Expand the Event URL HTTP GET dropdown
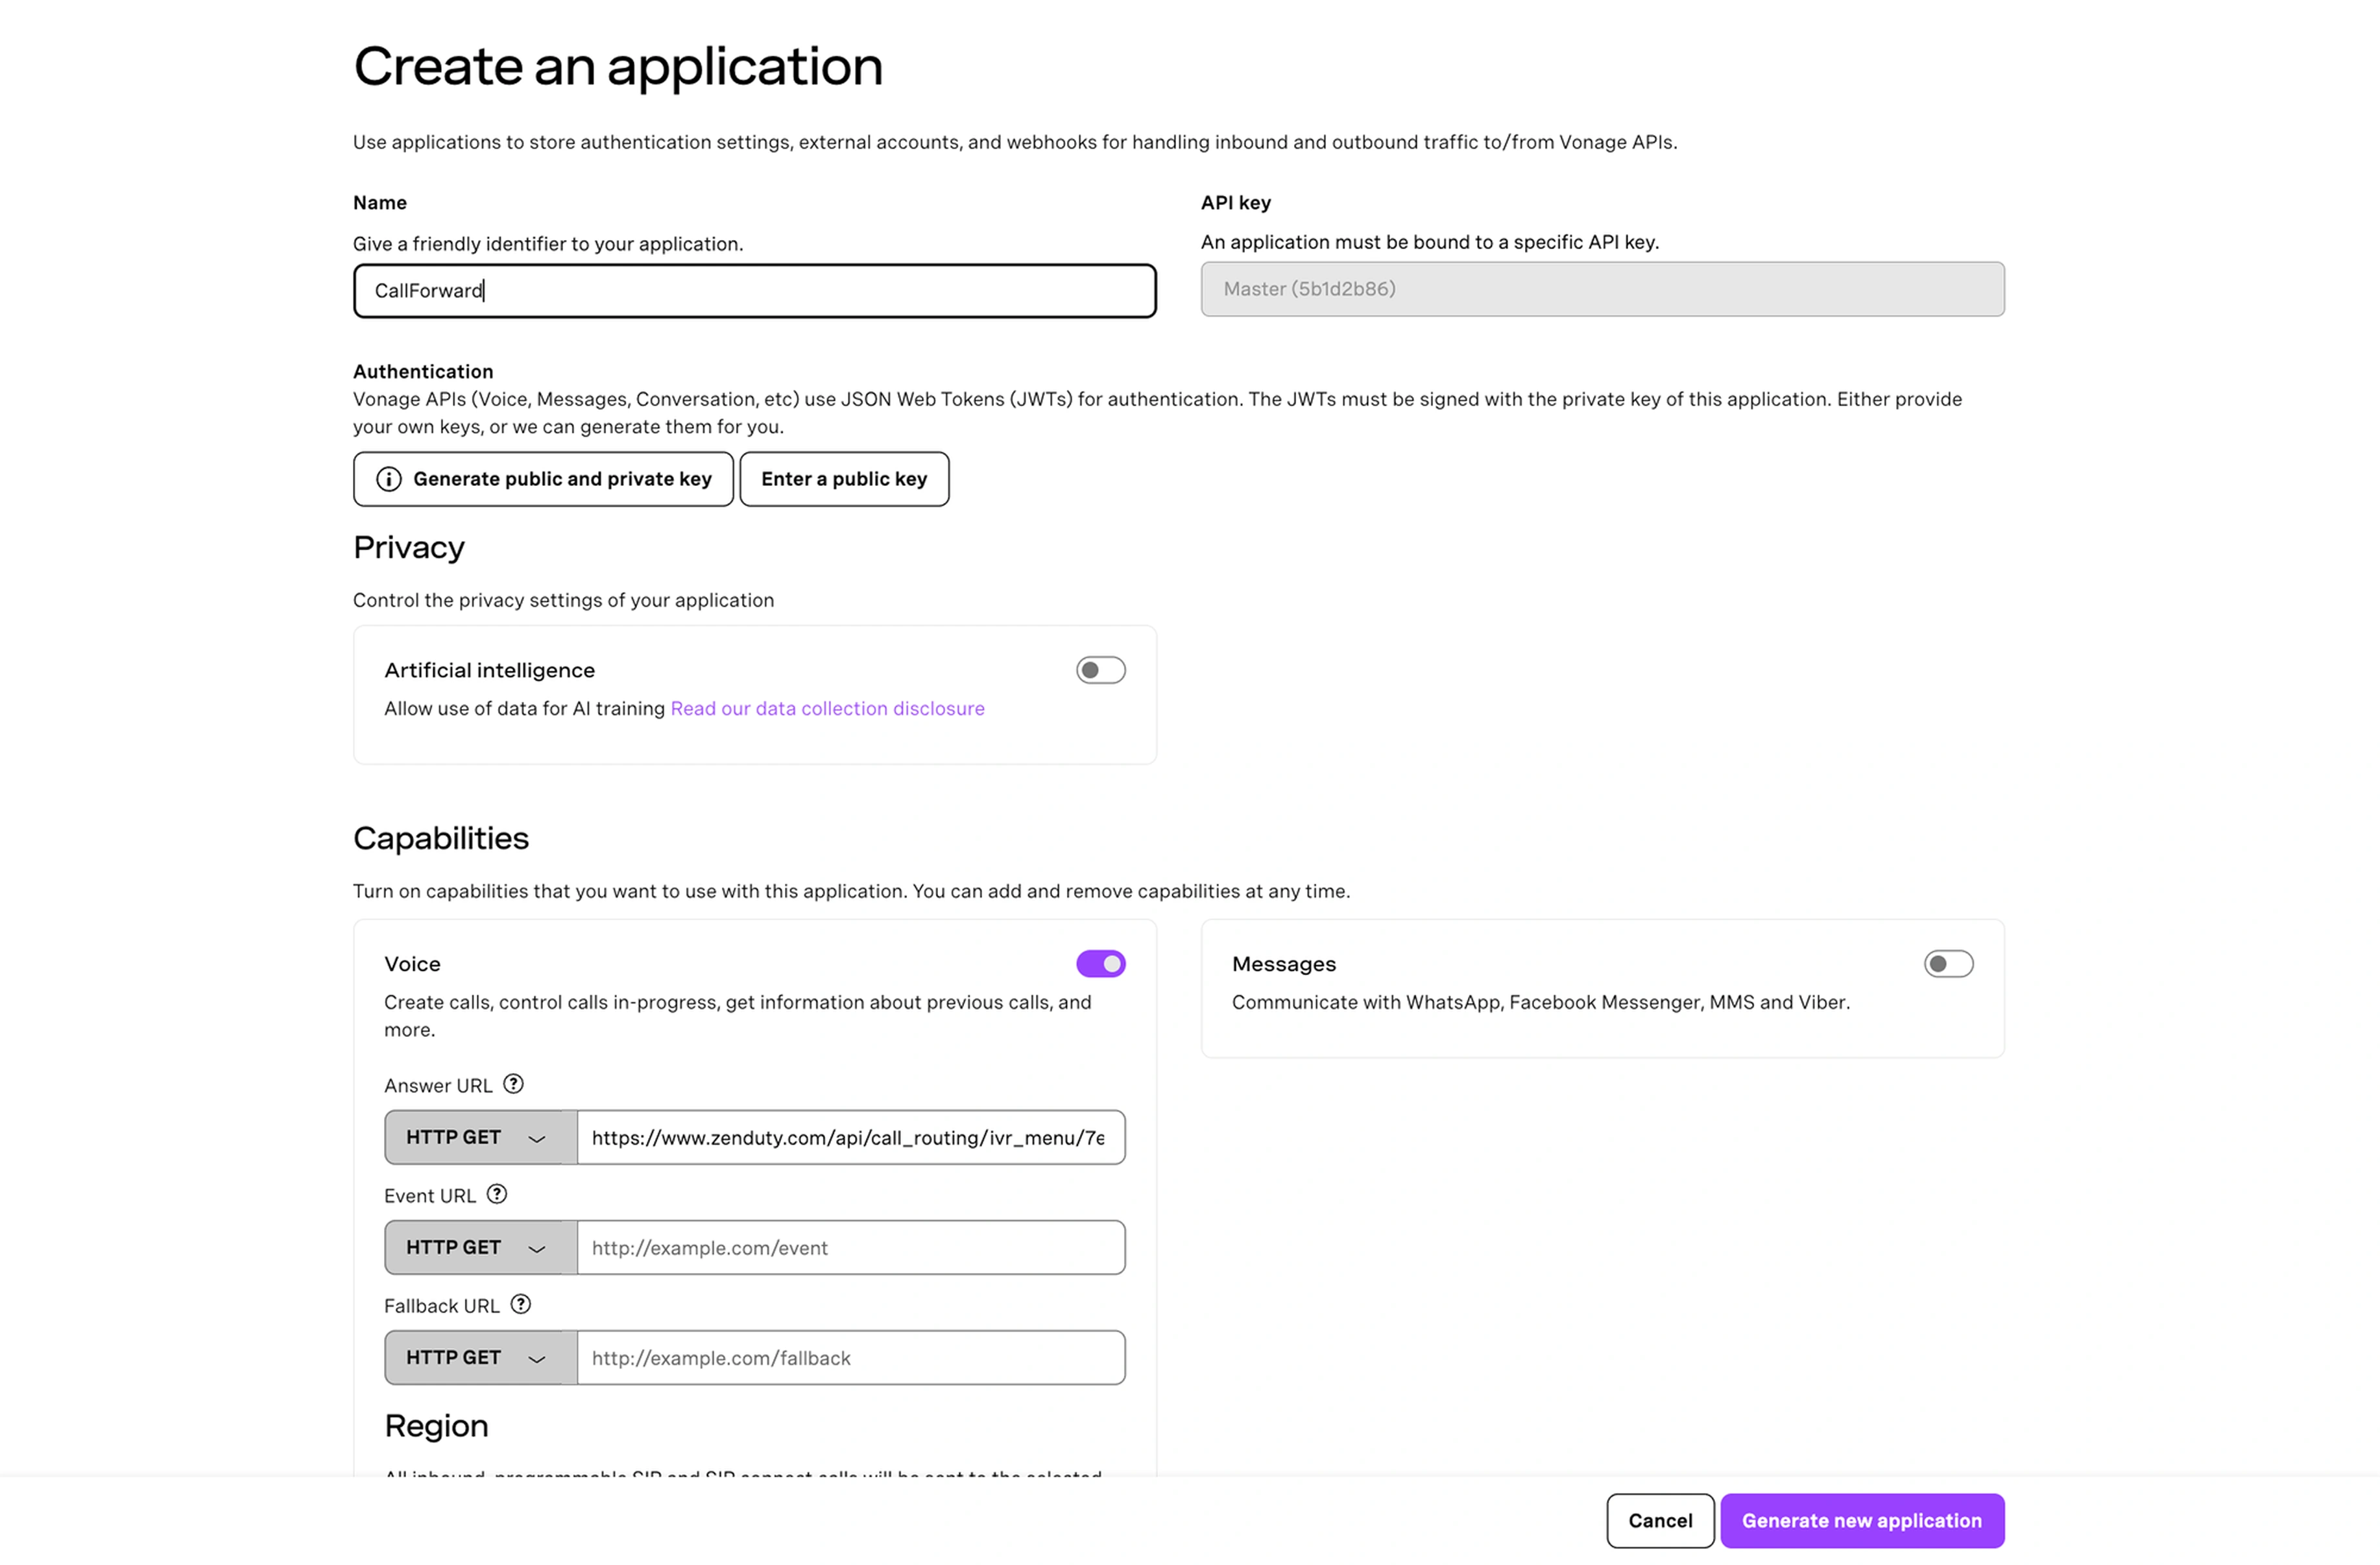 tap(480, 1247)
